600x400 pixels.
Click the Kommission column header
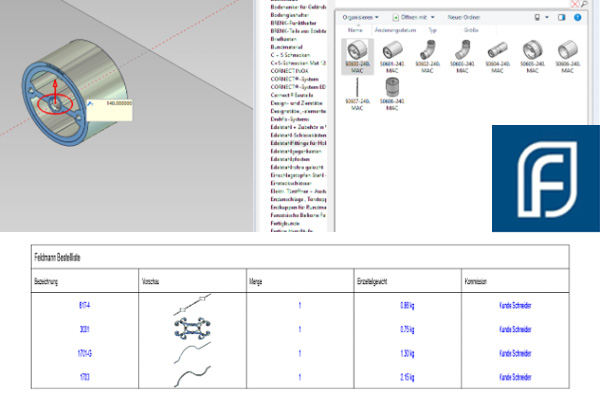(x=476, y=282)
